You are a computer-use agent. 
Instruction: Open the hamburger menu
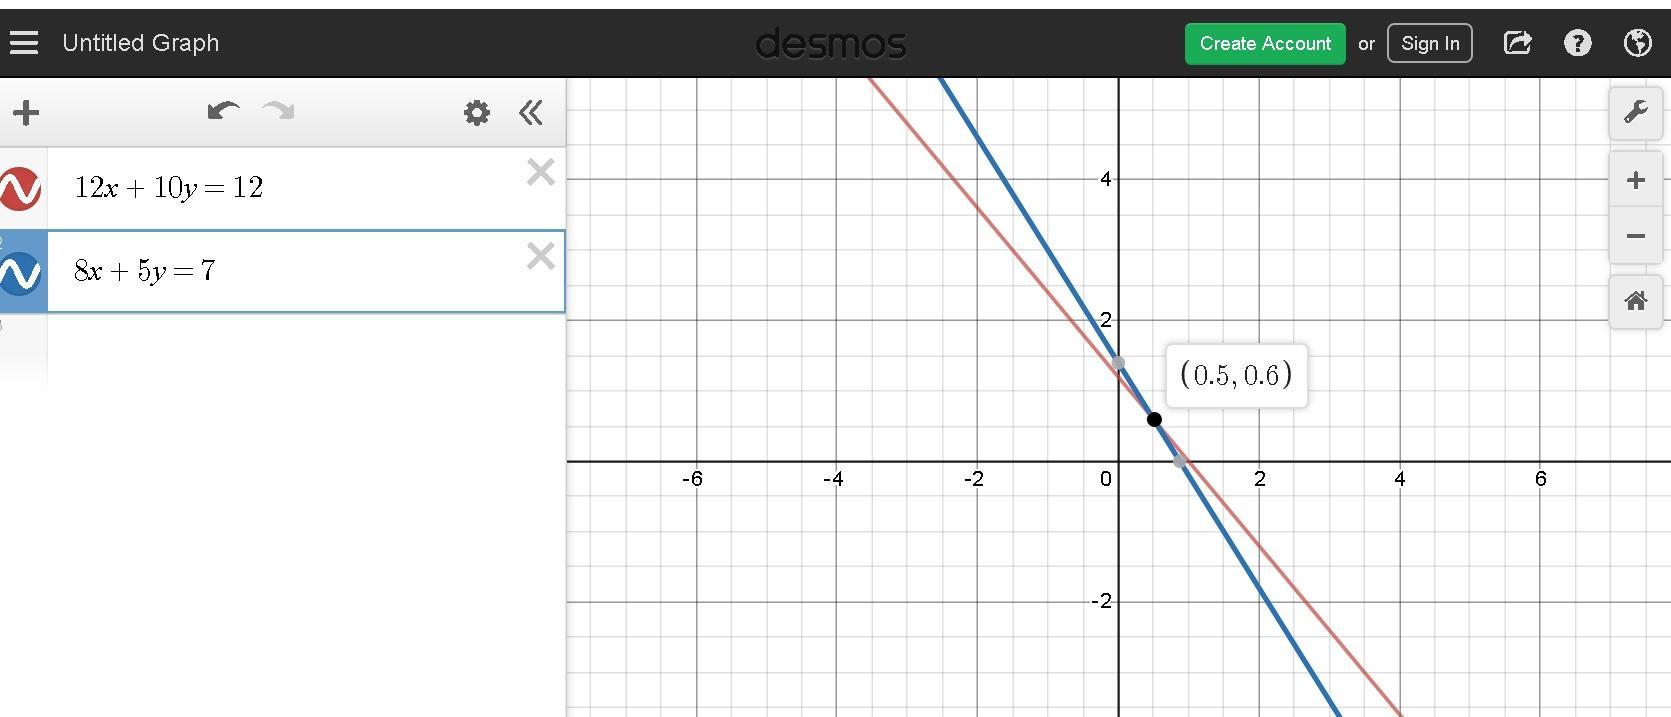click(x=24, y=43)
